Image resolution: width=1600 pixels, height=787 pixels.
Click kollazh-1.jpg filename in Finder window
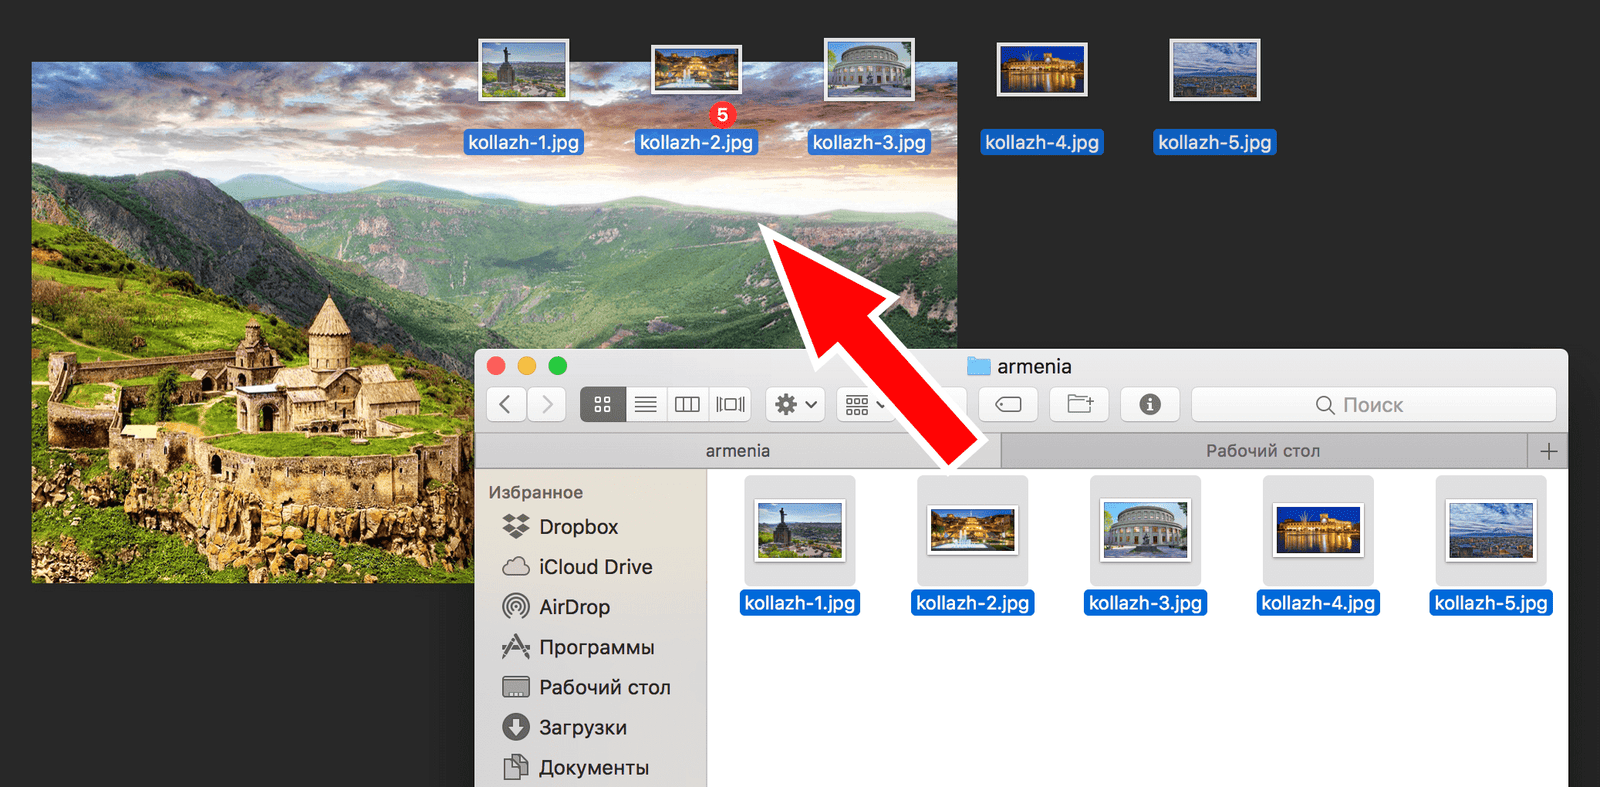click(x=800, y=603)
